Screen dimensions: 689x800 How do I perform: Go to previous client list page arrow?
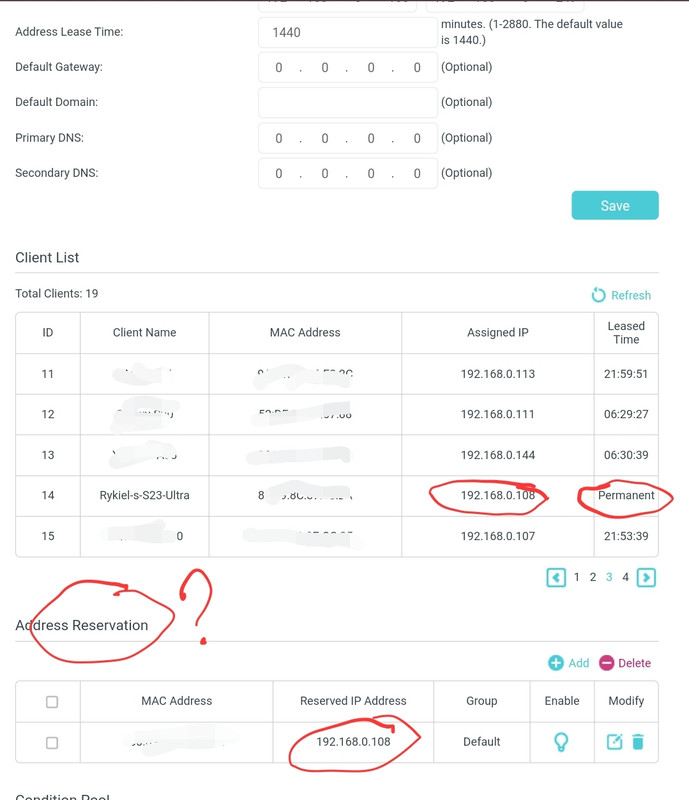tap(556, 578)
